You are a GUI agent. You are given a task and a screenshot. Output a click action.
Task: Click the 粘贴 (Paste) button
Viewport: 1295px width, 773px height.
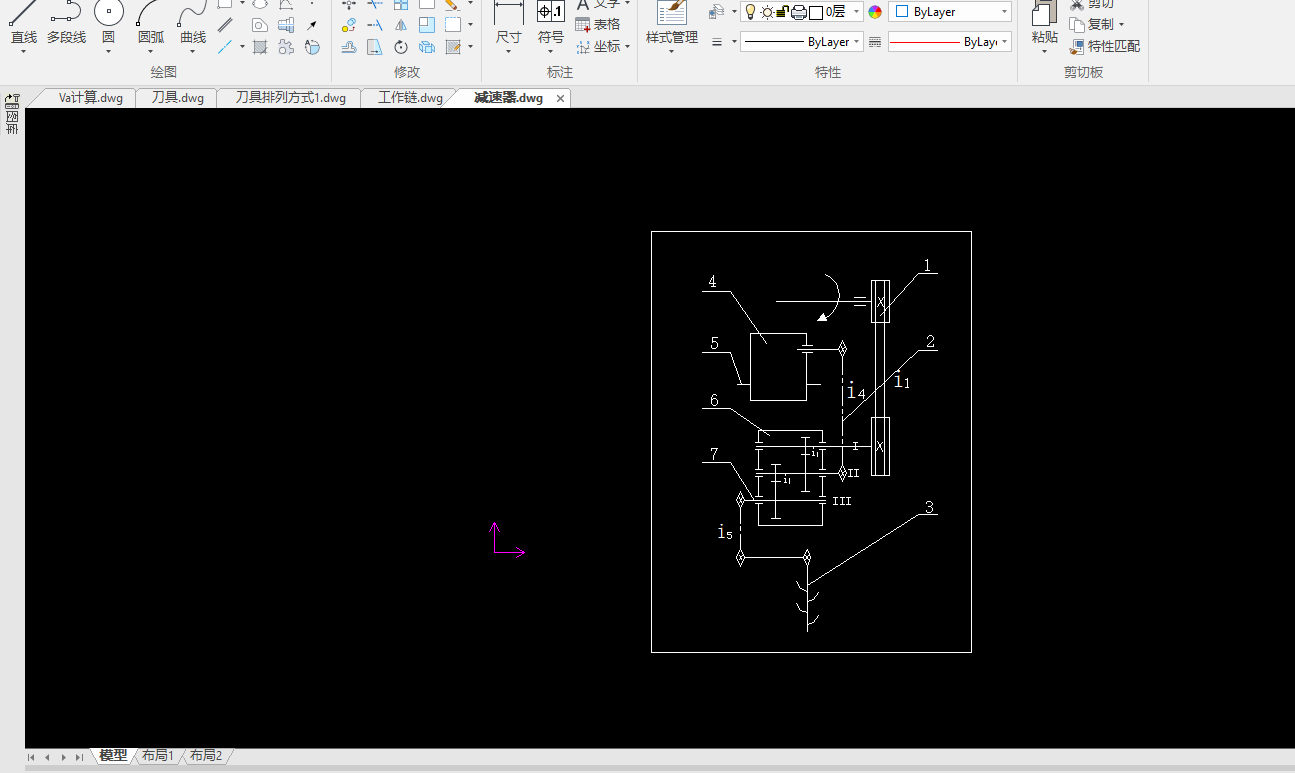pyautogui.click(x=1044, y=24)
